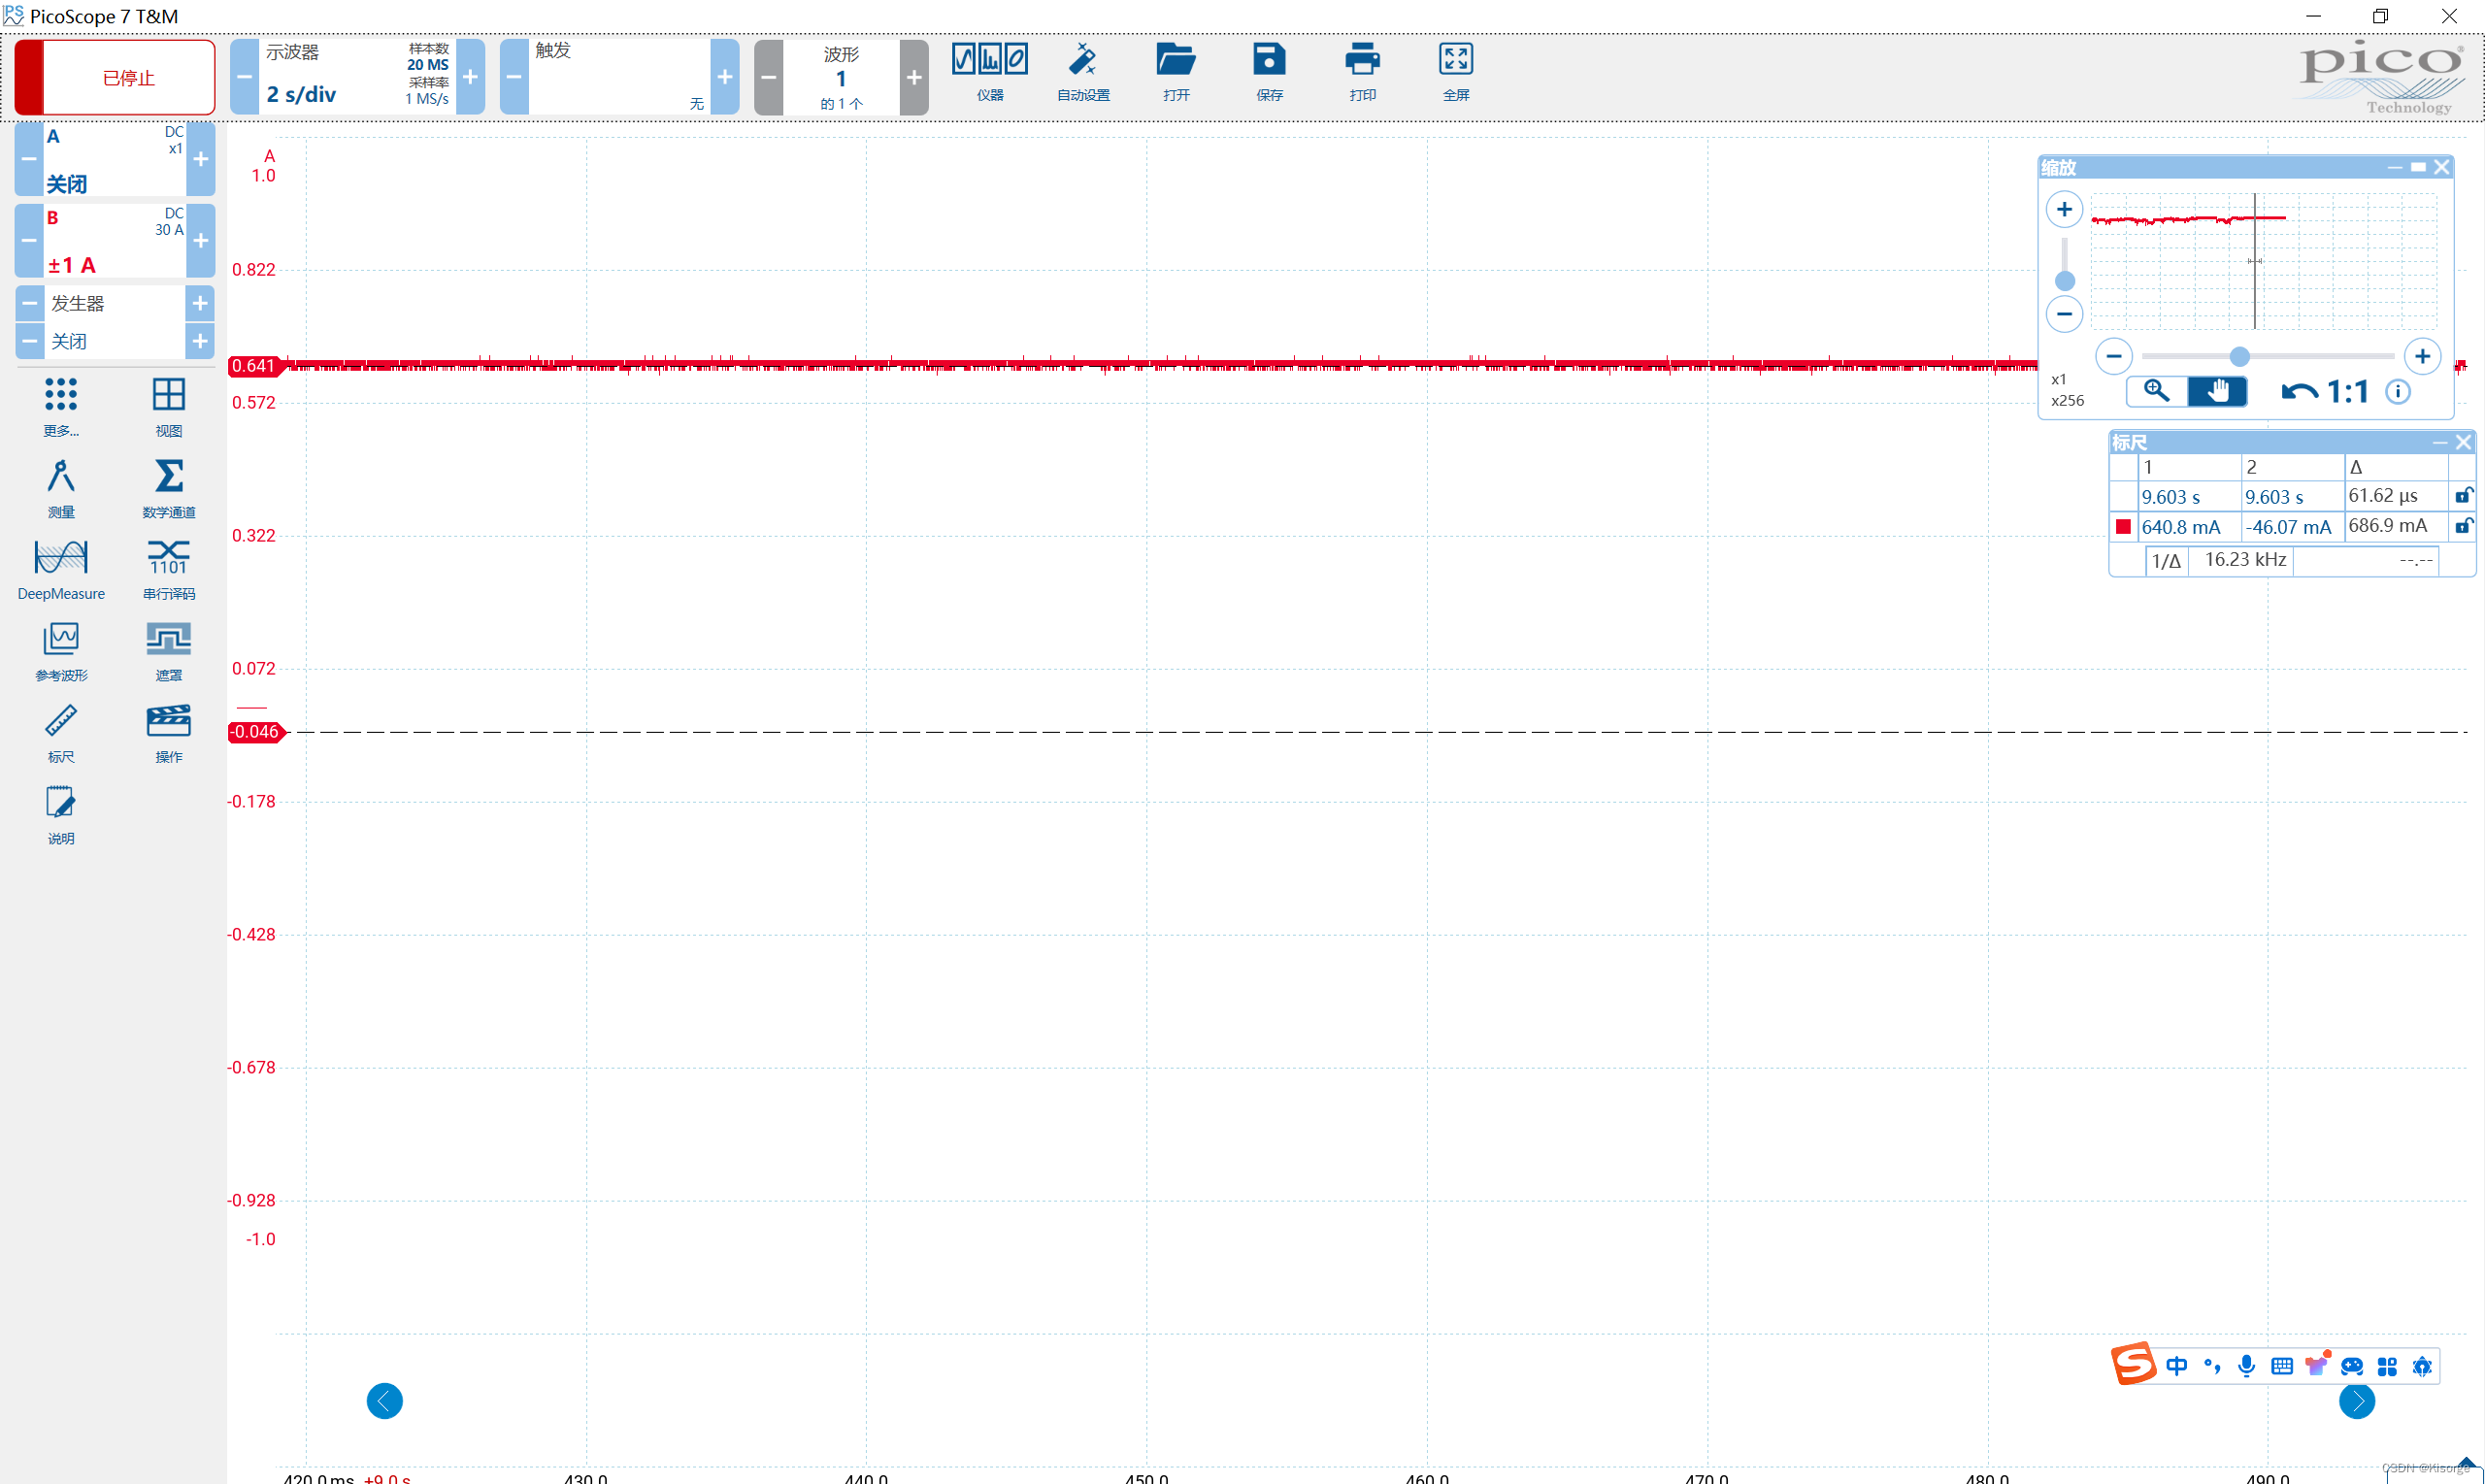
Task: Click vertical zoom-in plus in 缩放 panel
Action: [2064, 209]
